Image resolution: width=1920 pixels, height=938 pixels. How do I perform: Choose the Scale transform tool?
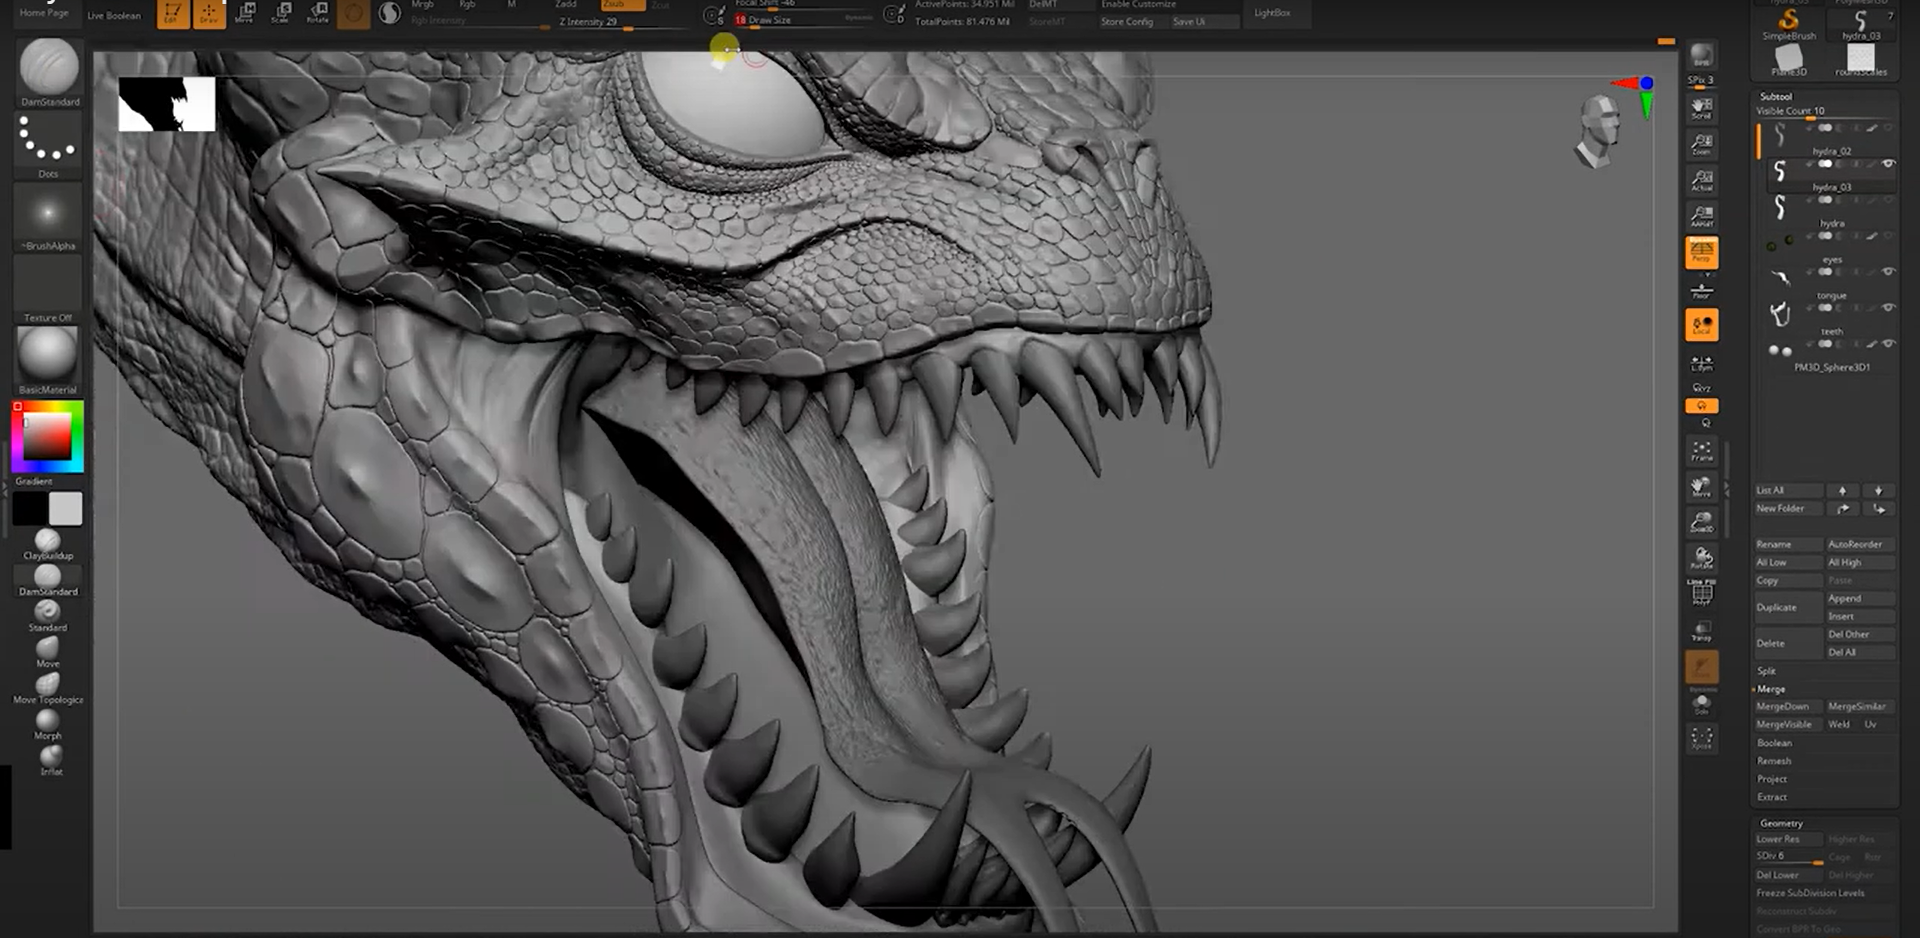pyautogui.click(x=282, y=12)
